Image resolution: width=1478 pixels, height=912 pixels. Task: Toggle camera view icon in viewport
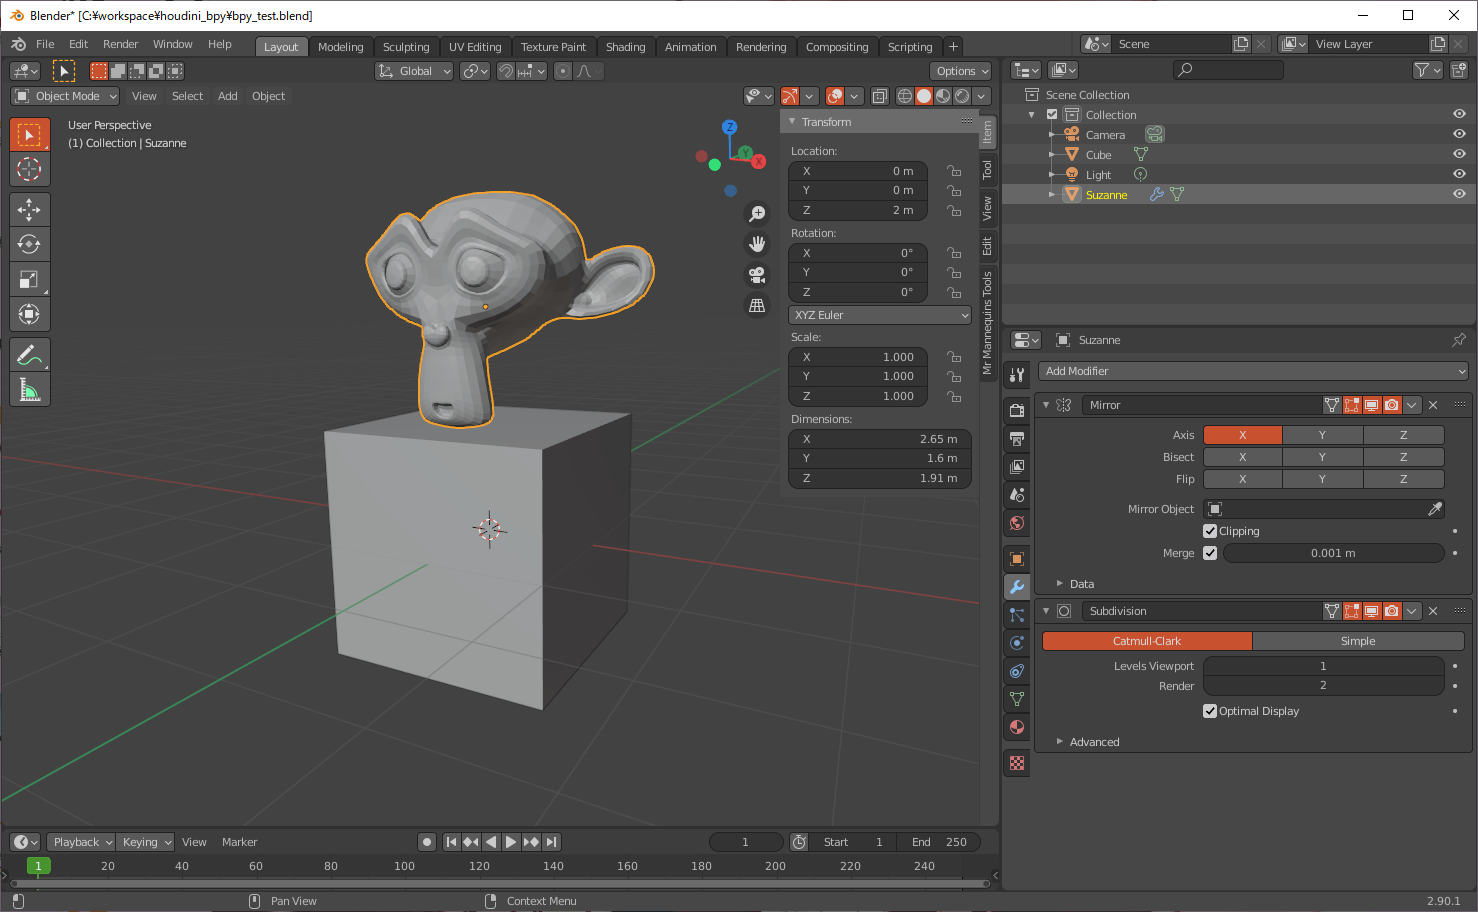click(757, 275)
